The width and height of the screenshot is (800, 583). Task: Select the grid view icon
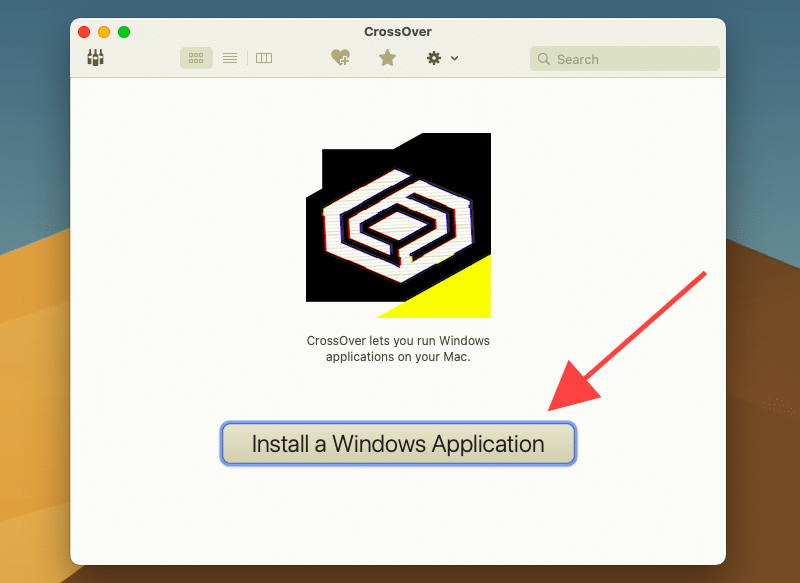[196, 57]
